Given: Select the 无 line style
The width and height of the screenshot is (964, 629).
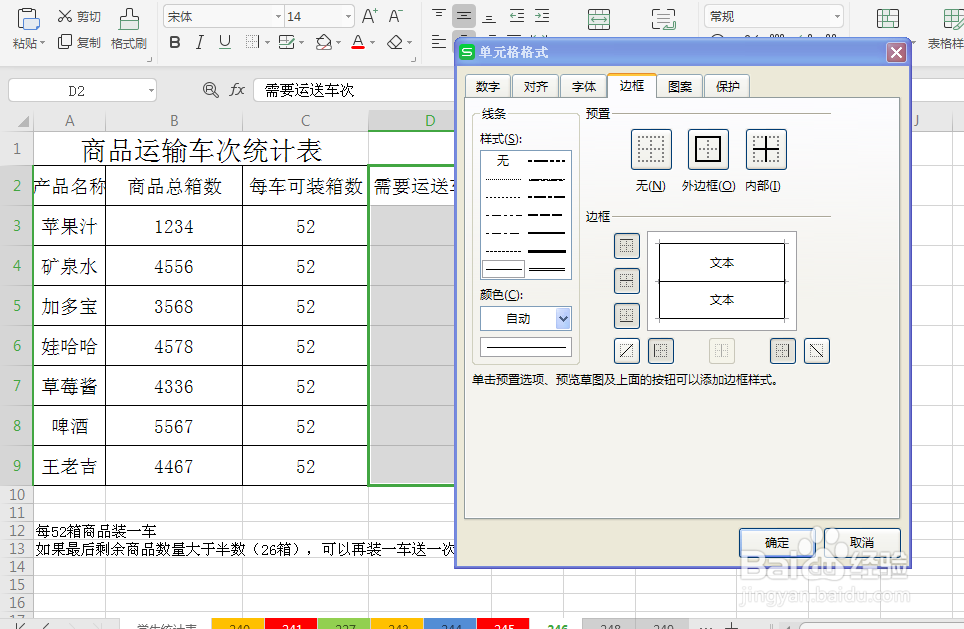Looking at the screenshot, I should [x=503, y=161].
